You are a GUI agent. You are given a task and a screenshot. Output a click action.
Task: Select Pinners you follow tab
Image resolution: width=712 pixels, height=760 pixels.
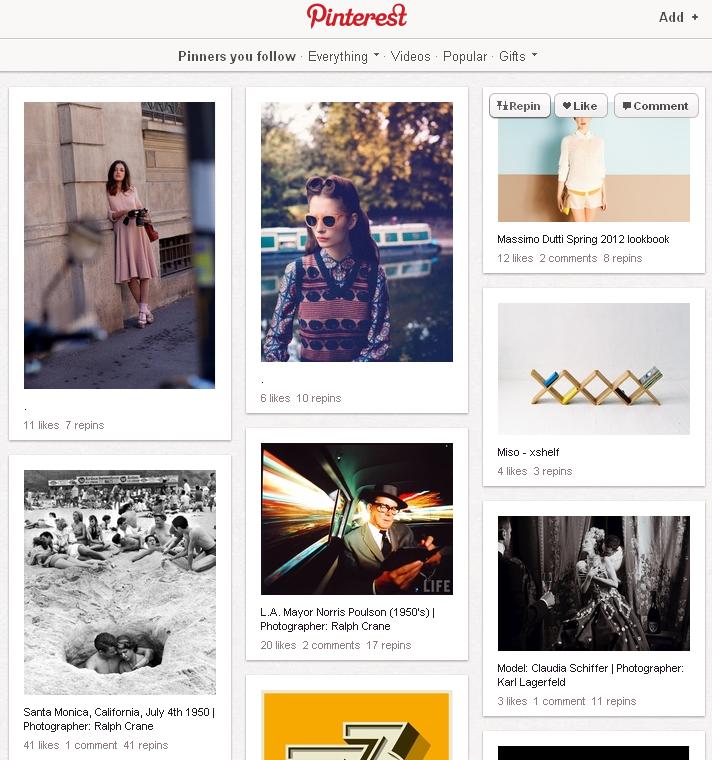click(237, 56)
